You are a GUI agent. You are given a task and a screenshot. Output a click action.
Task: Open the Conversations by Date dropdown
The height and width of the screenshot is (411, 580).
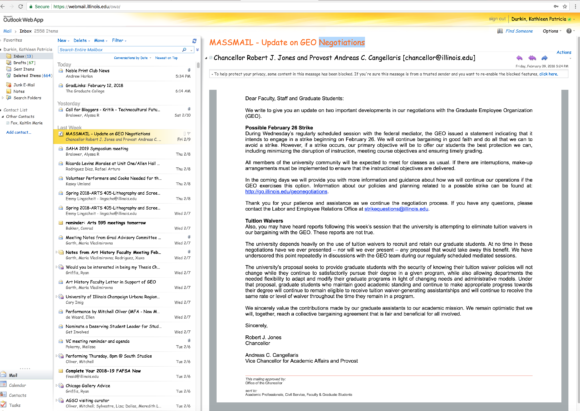click(132, 58)
